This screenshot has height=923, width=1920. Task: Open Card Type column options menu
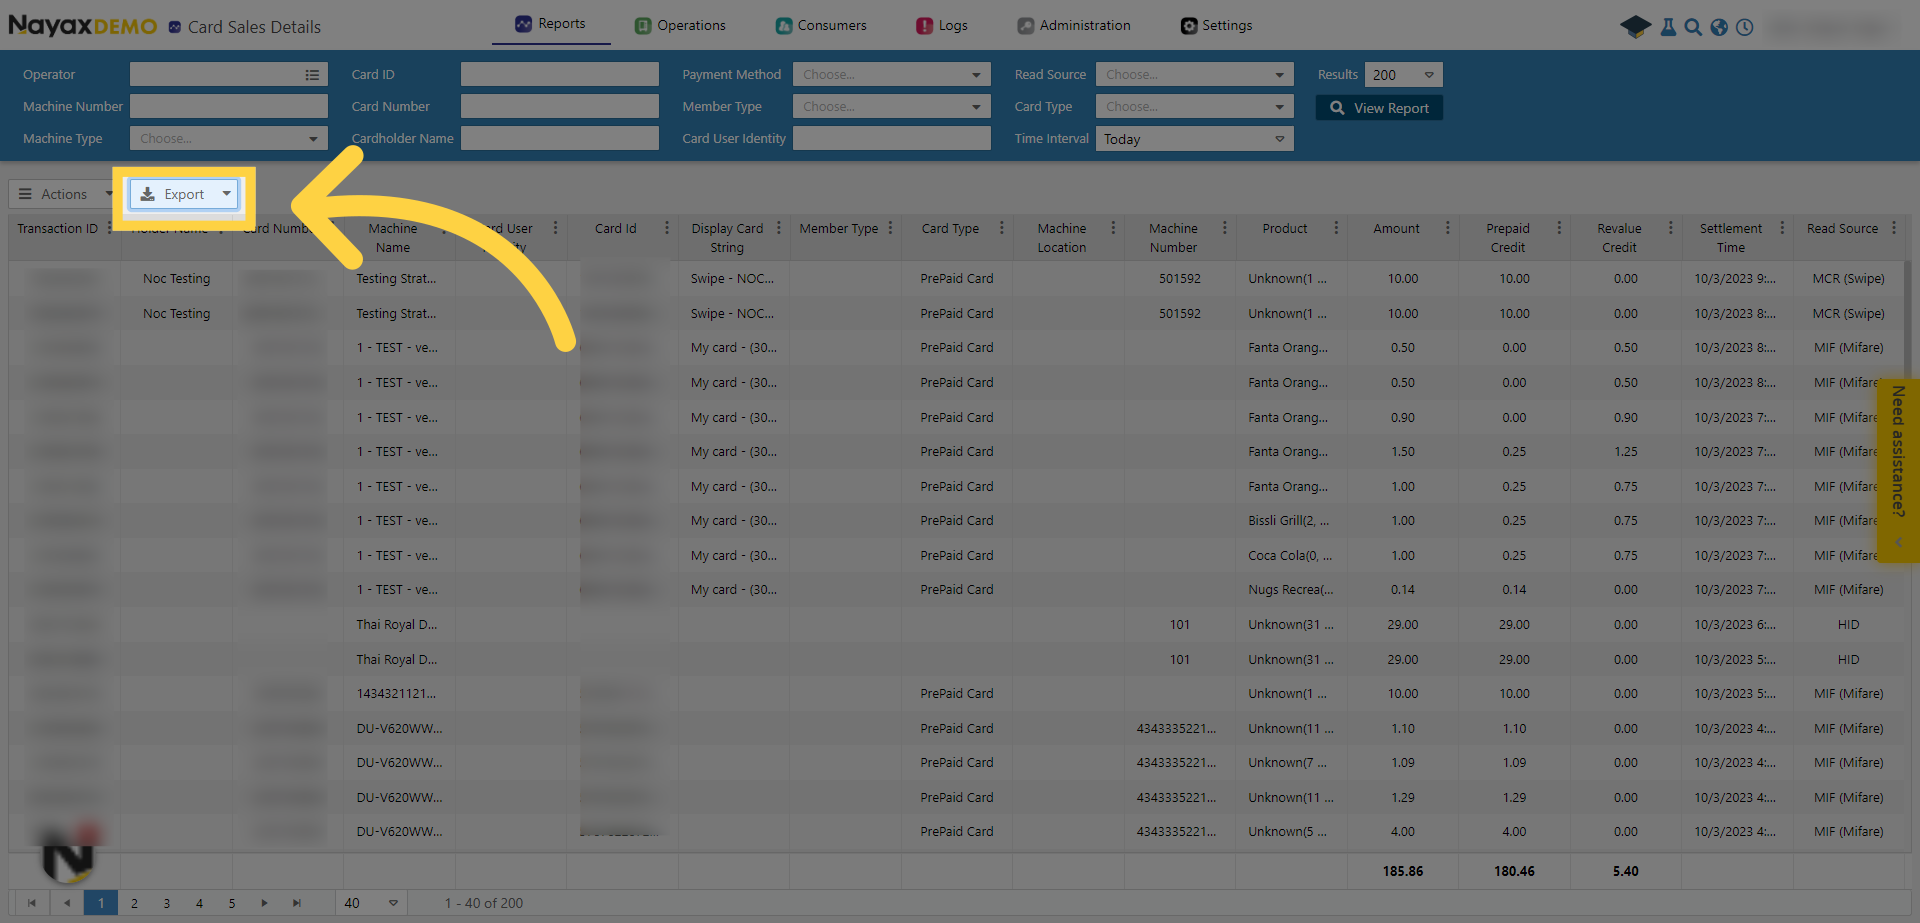coord(1001,228)
